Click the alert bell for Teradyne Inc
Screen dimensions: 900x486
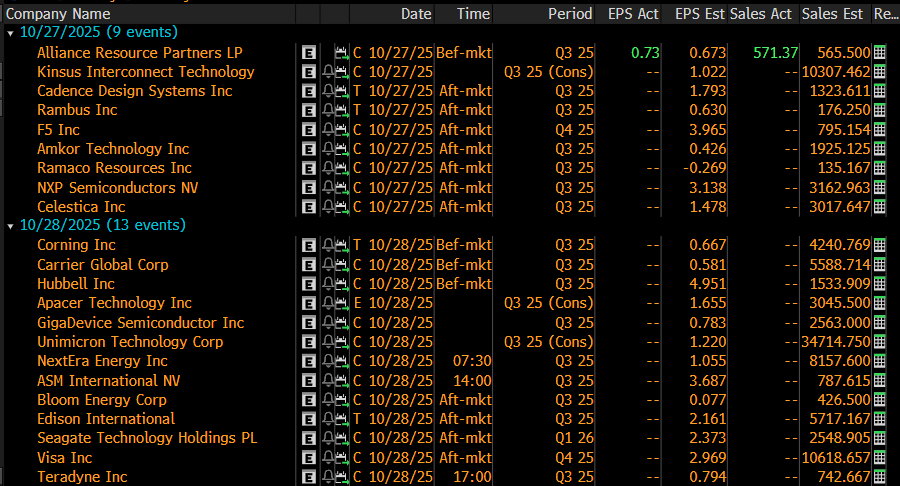click(x=328, y=477)
